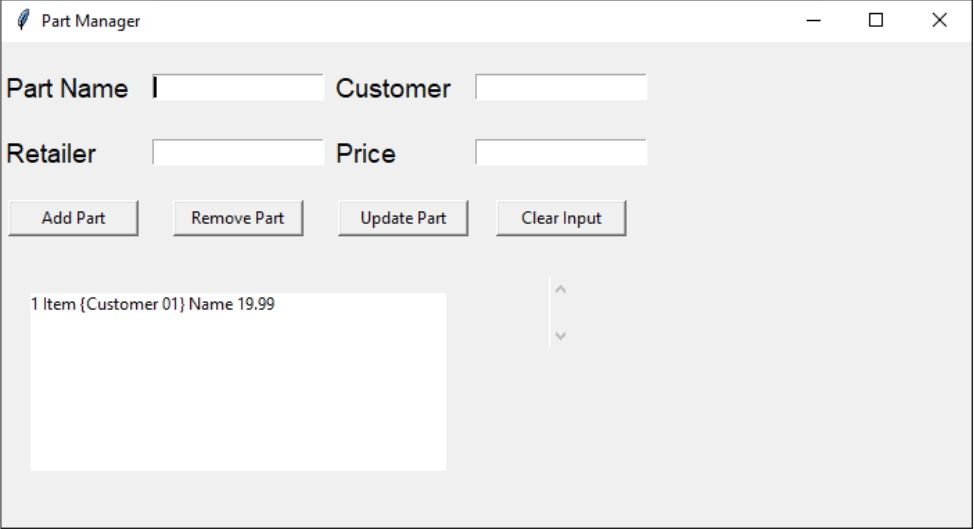Click the Clear Input button

point(562,218)
